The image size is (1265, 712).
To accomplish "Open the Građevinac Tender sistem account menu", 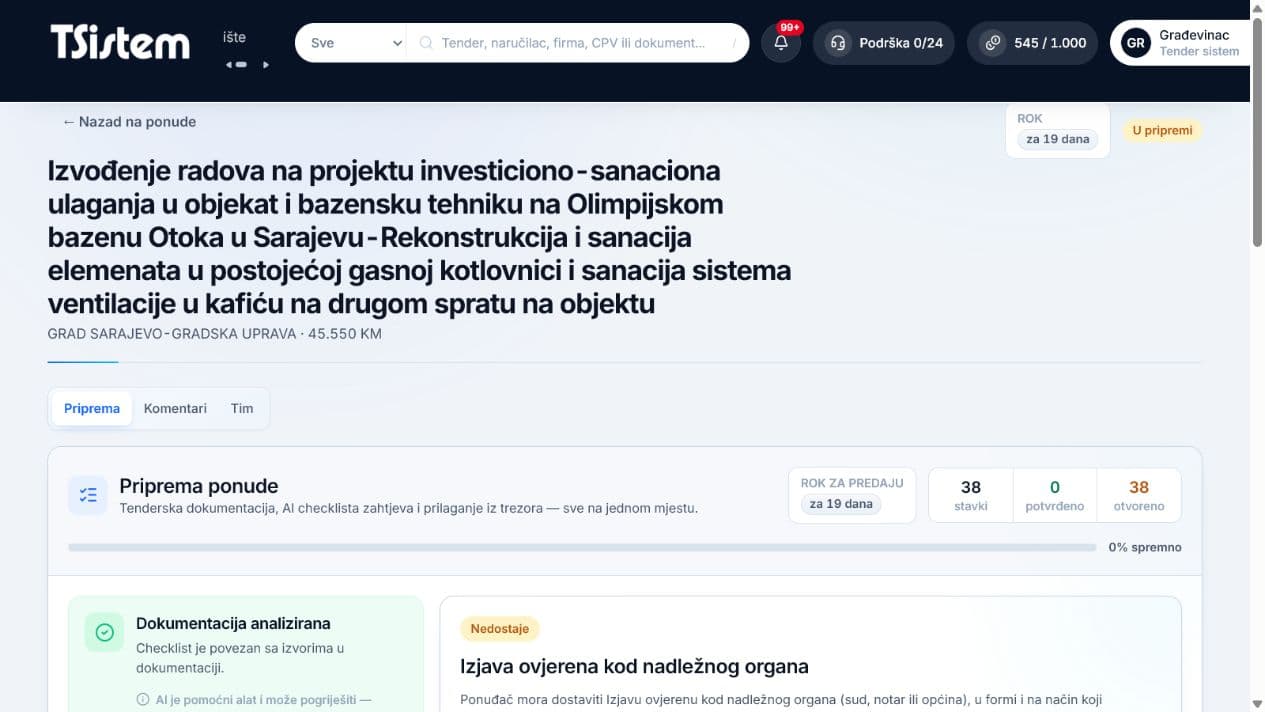I will click(1180, 43).
